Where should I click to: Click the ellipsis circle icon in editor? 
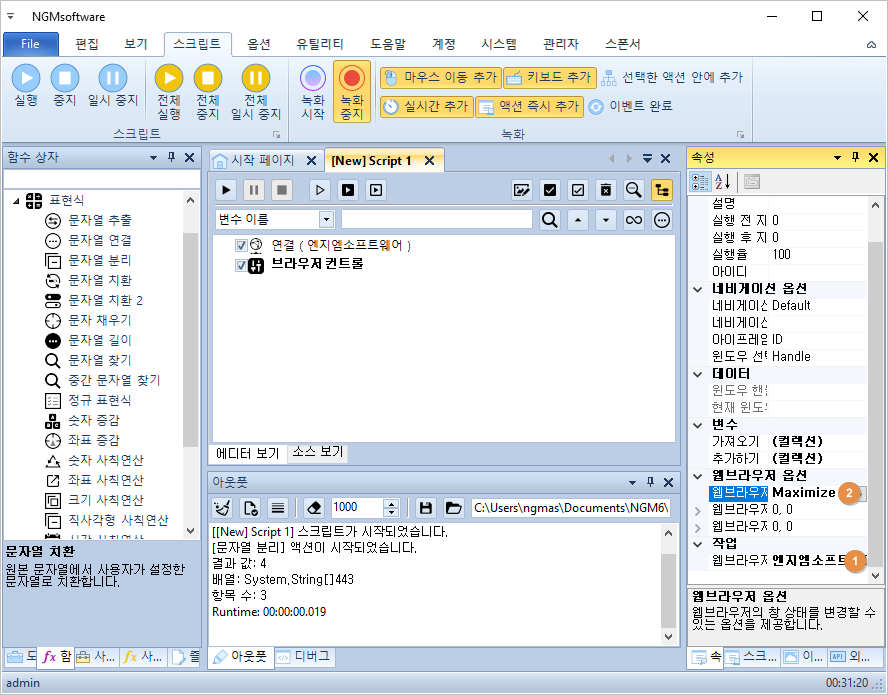tap(661, 220)
